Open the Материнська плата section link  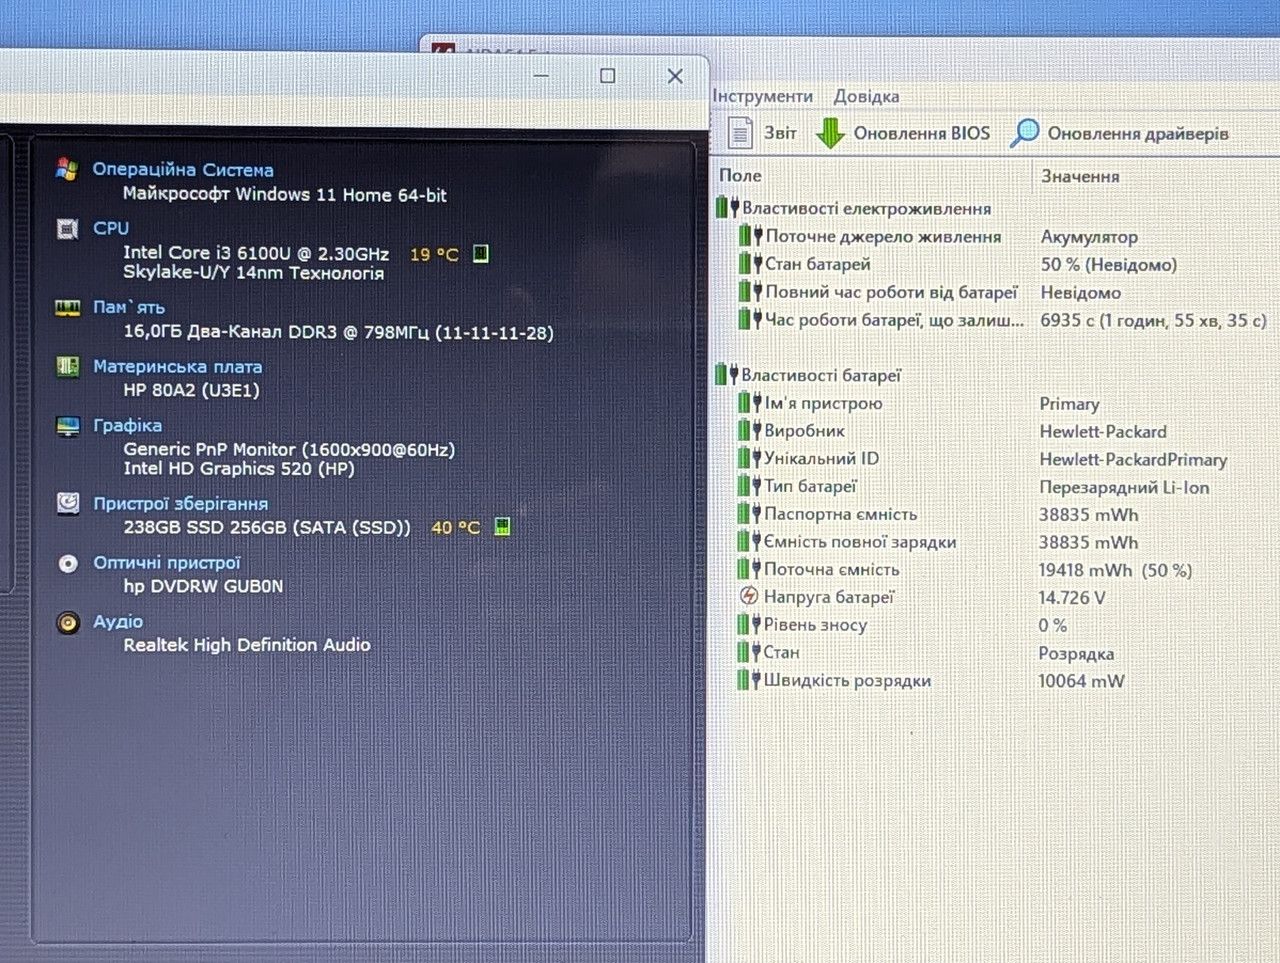(x=178, y=367)
